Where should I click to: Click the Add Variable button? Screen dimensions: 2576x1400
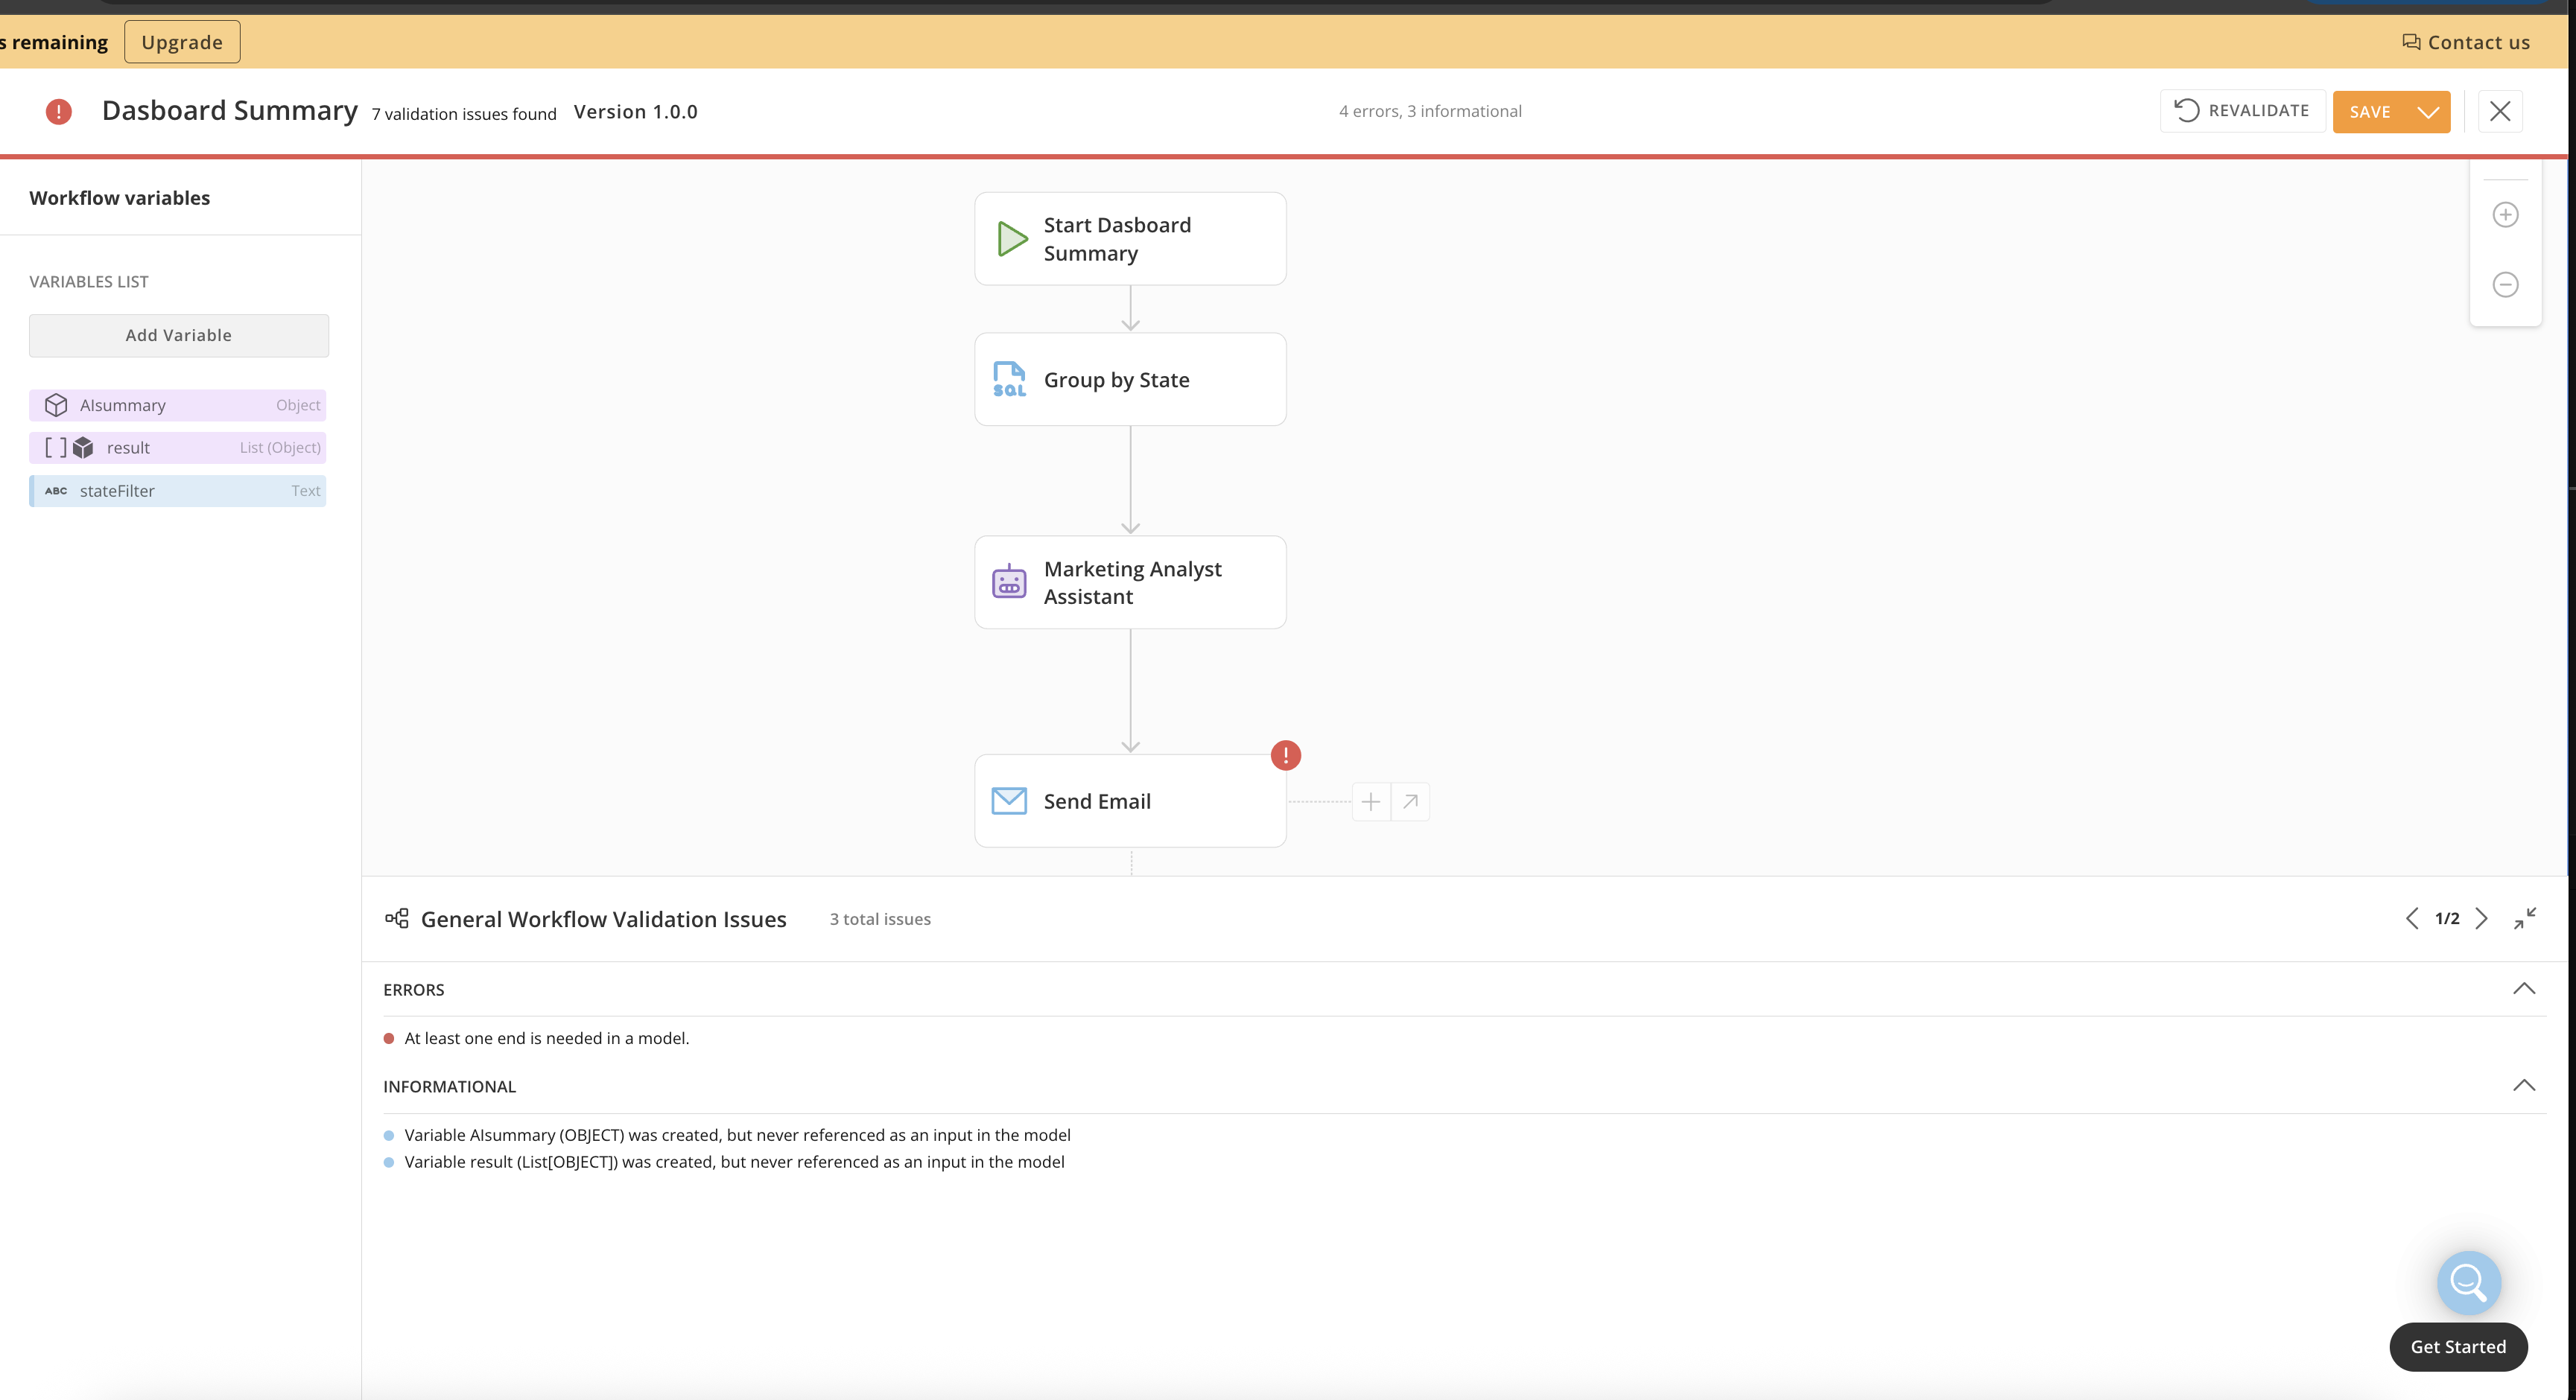pyautogui.click(x=178, y=336)
